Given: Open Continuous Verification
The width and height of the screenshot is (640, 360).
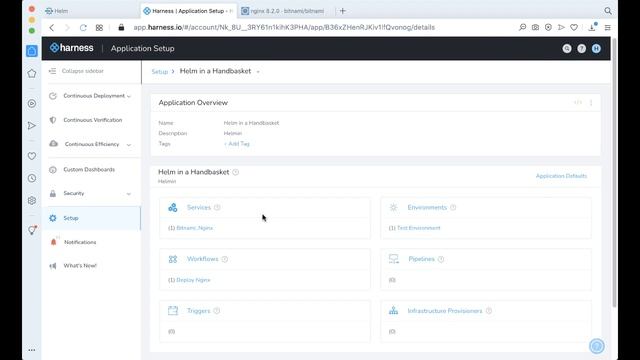Looking at the screenshot, I should (93, 120).
